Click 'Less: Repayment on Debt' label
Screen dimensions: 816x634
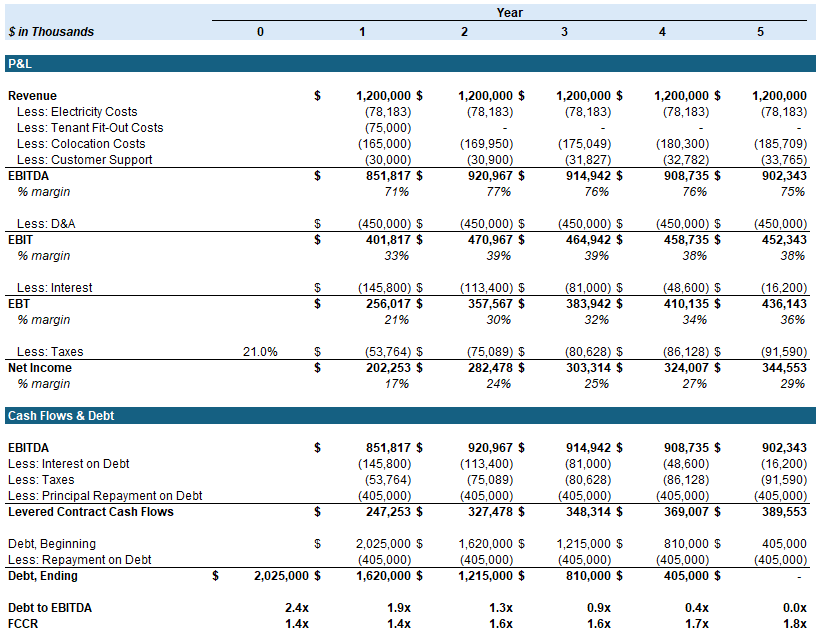pos(80,560)
